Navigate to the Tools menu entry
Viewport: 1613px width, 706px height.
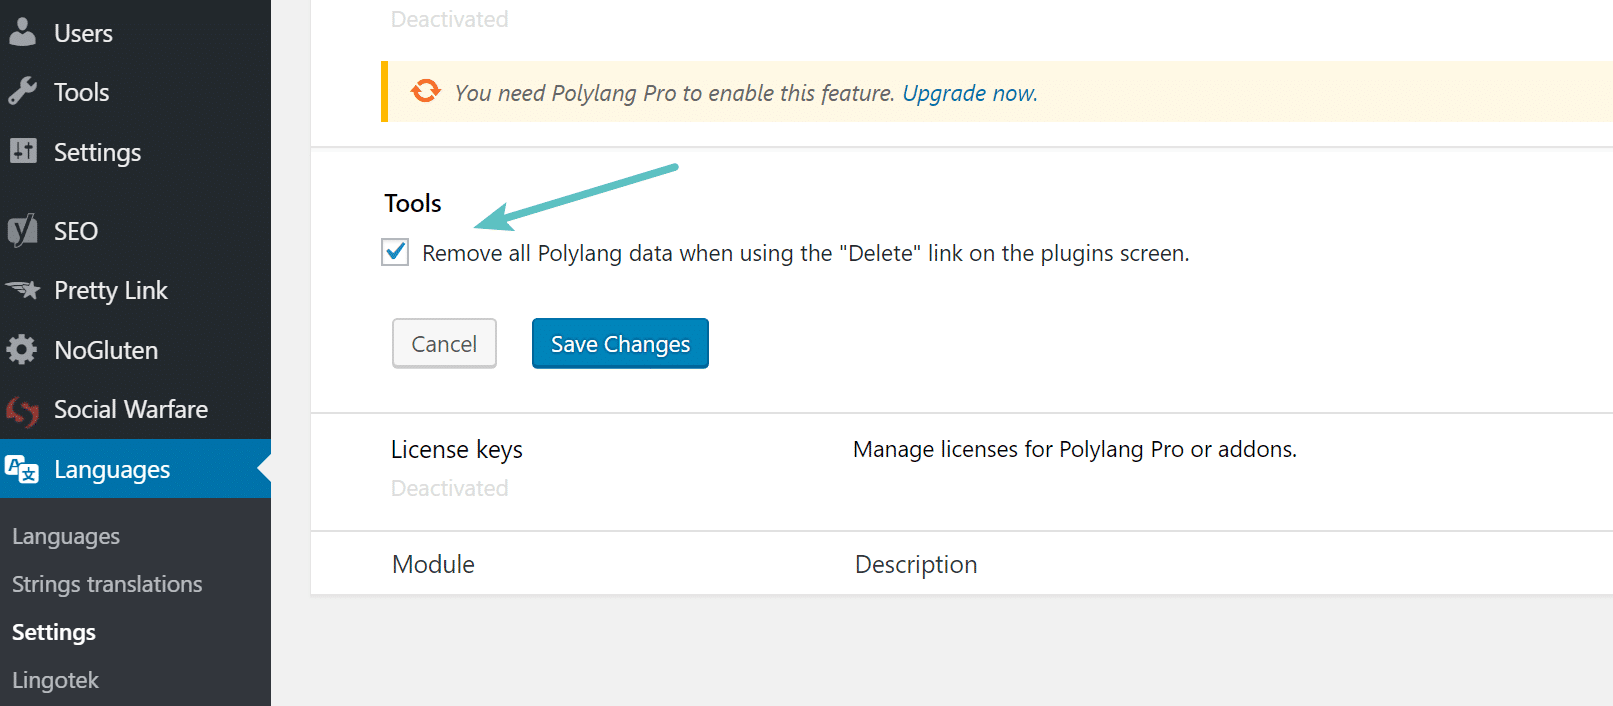pyautogui.click(x=81, y=91)
